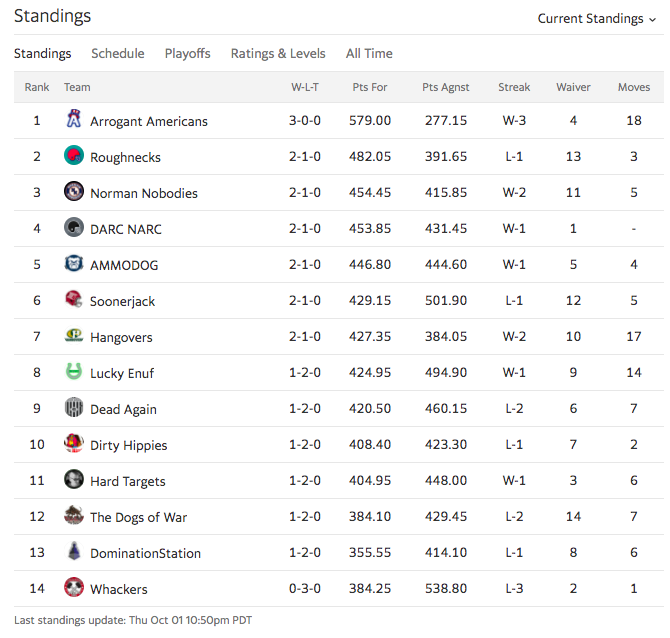Open the Hangovers team page link
This screenshot has height=638, width=670.
pos(121,337)
